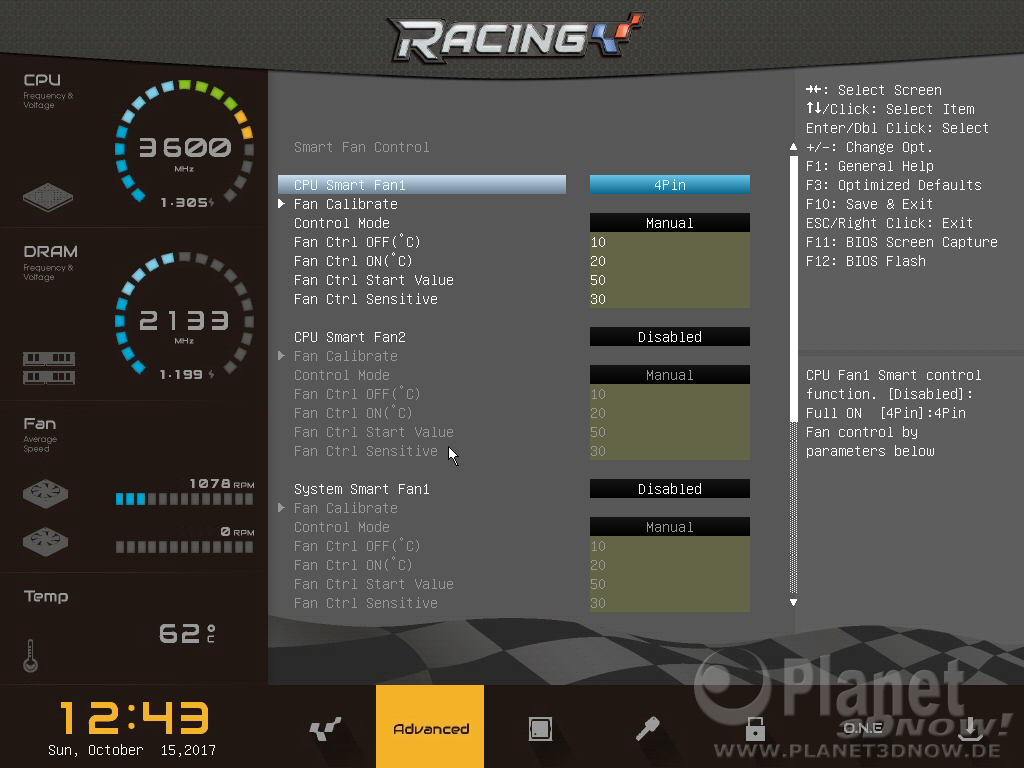Change CPU Smart Fan2 Disabled option
This screenshot has width=1024, height=768.
(669, 337)
